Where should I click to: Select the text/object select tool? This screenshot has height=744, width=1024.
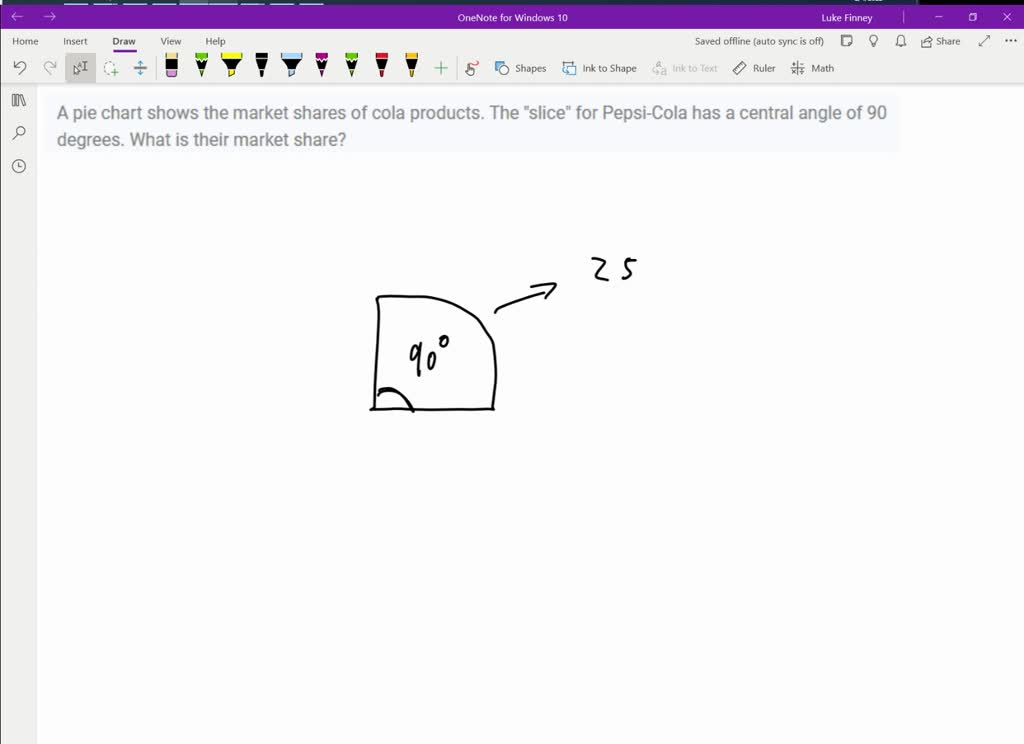80,67
